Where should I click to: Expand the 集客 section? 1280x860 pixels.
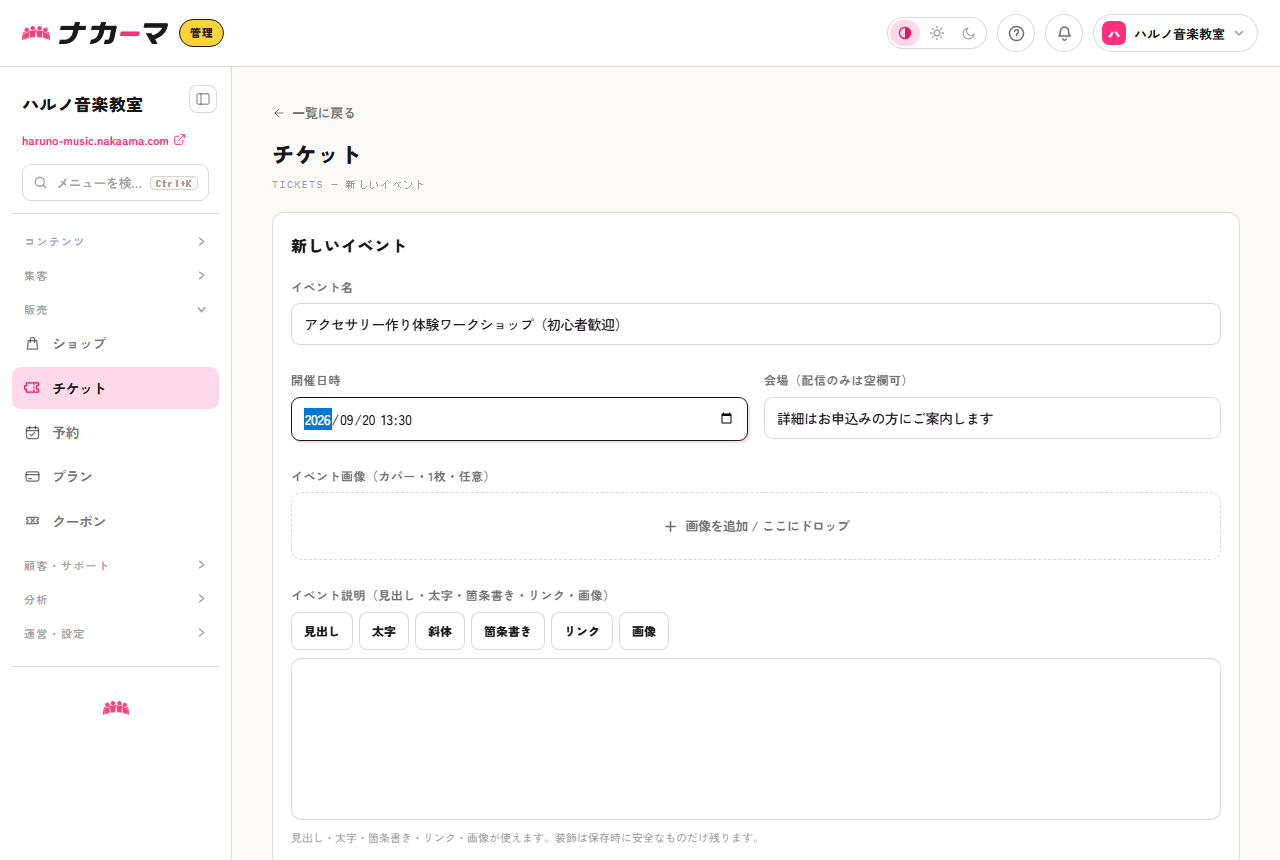pyautogui.click(x=115, y=276)
